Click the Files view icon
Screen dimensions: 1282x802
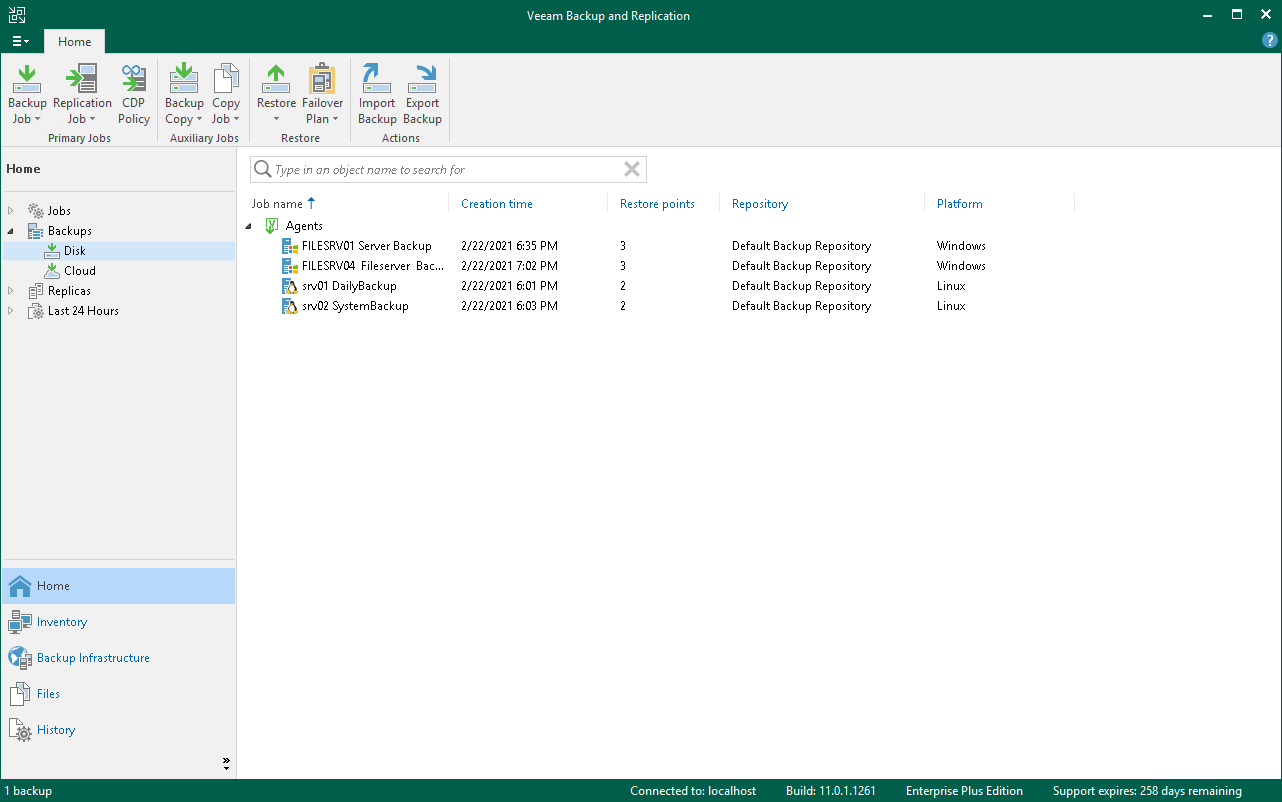pos(20,694)
